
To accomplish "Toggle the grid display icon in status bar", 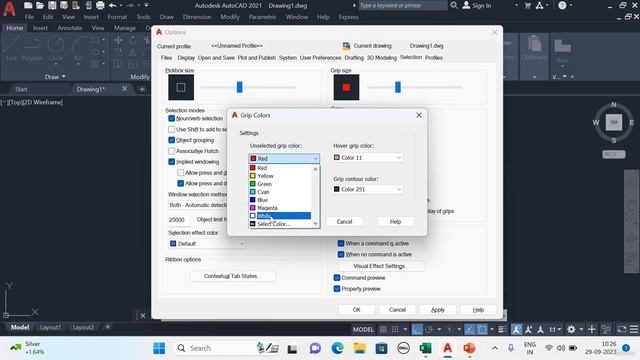I will pyautogui.click(x=383, y=329).
